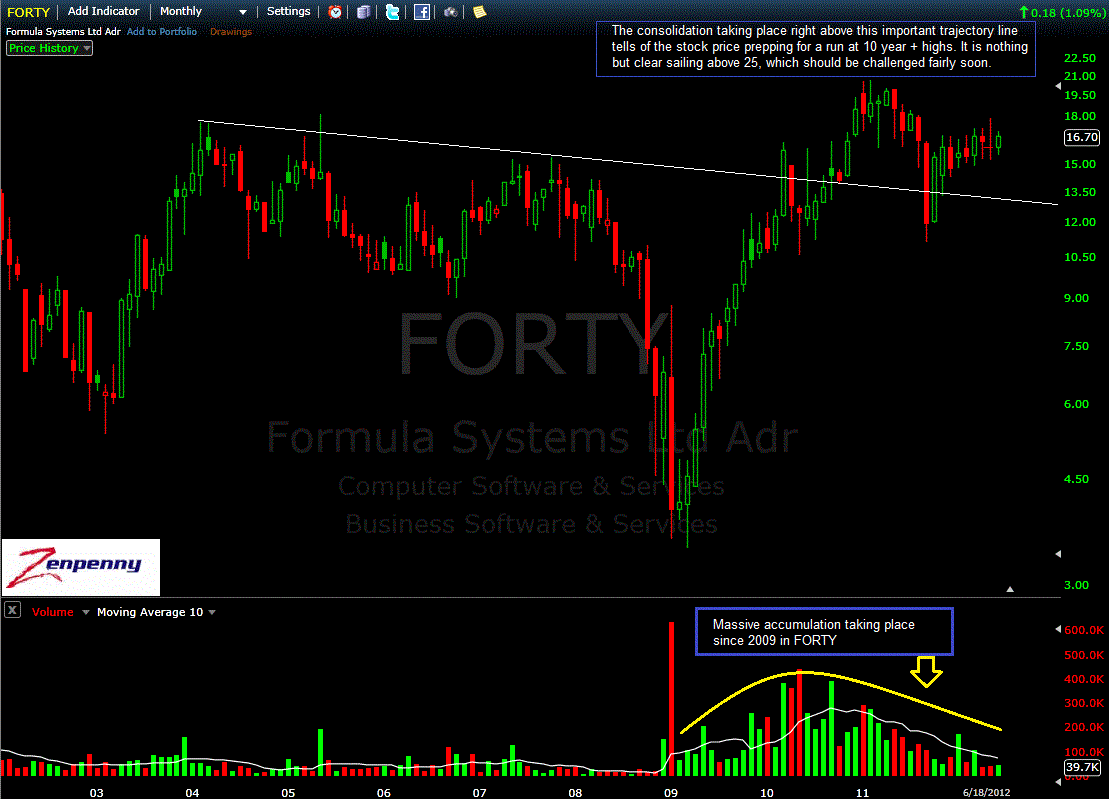Click Add to Portfolio link
Image resolution: width=1109 pixels, height=799 pixels.
(x=162, y=32)
